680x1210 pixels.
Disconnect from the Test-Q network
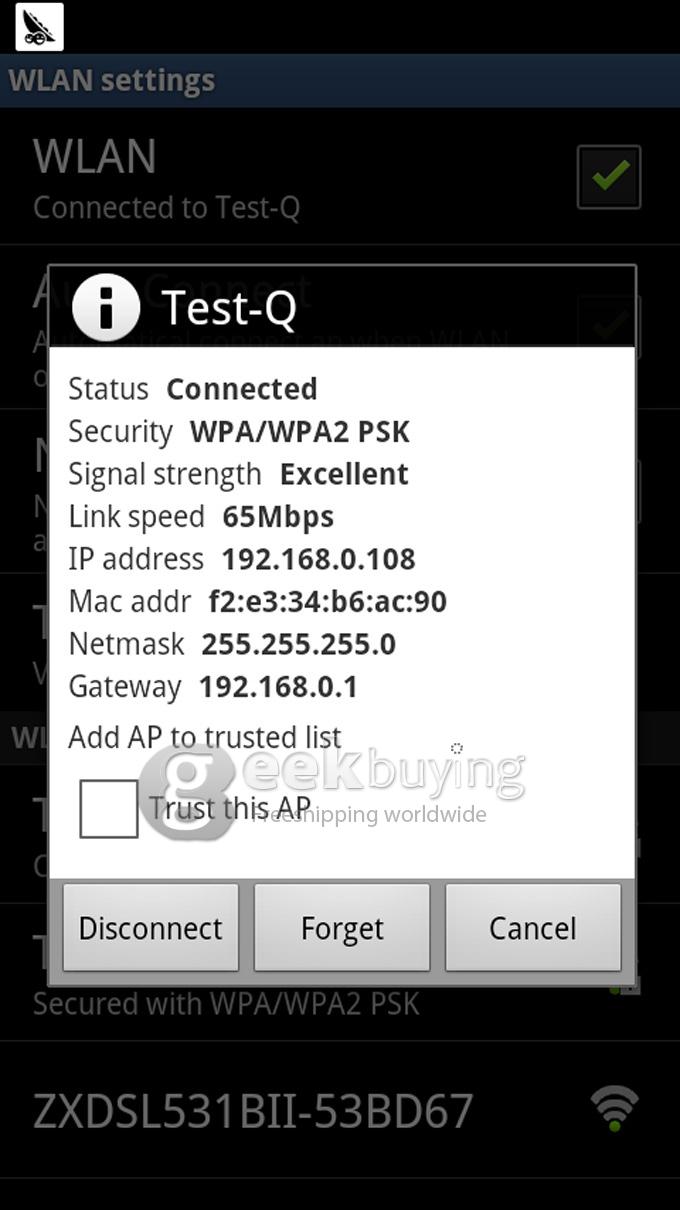pyautogui.click(x=151, y=928)
